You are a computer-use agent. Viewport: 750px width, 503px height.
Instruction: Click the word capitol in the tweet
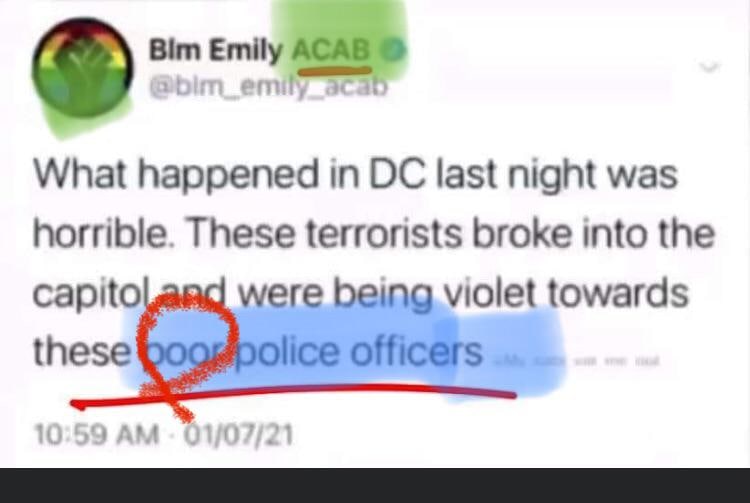[x=95, y=294]
